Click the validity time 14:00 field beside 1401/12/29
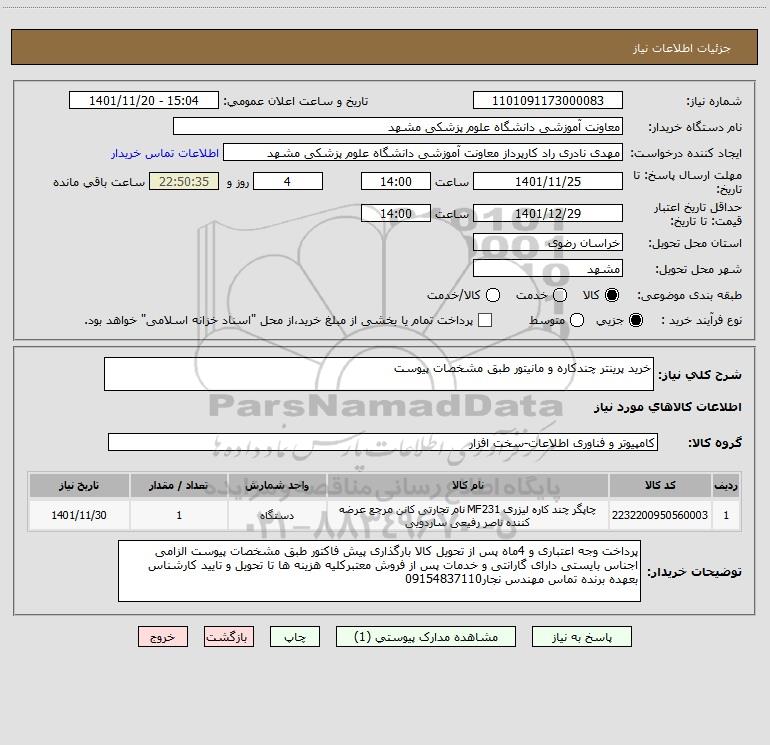This screenshot has width=770, height=745. click(x=396, y=213)
